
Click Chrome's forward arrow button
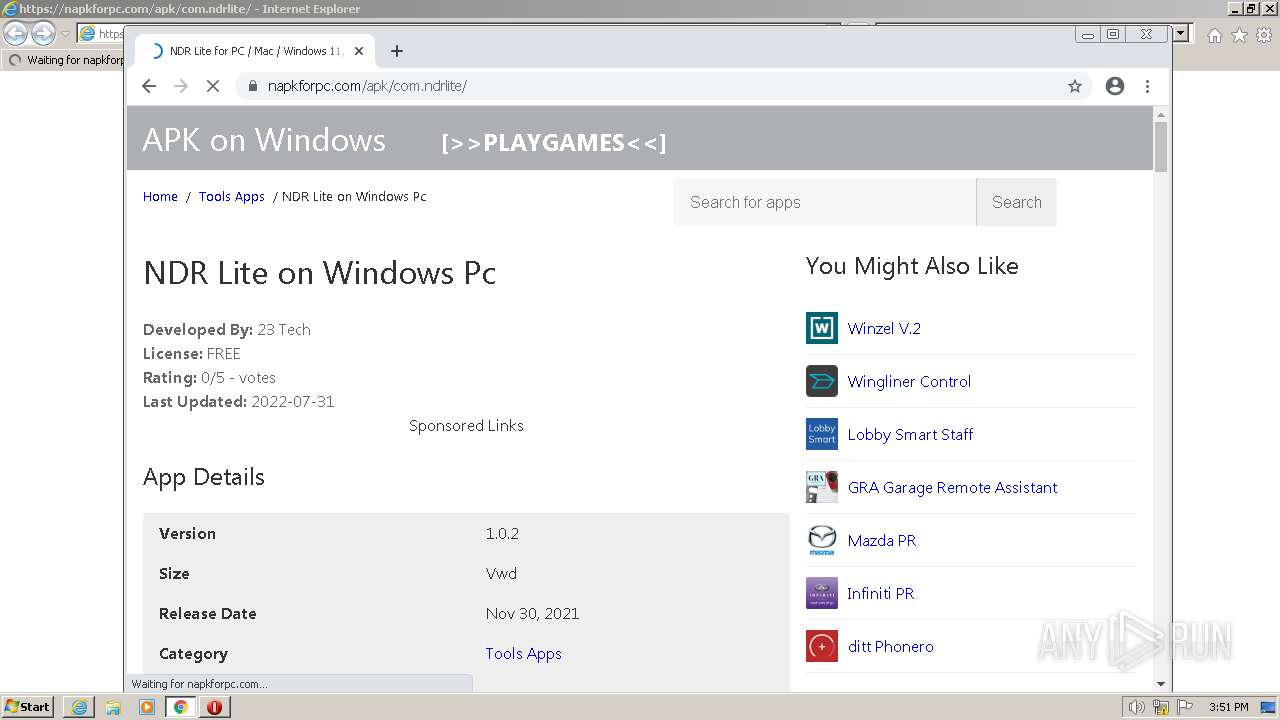coord(181,86)
